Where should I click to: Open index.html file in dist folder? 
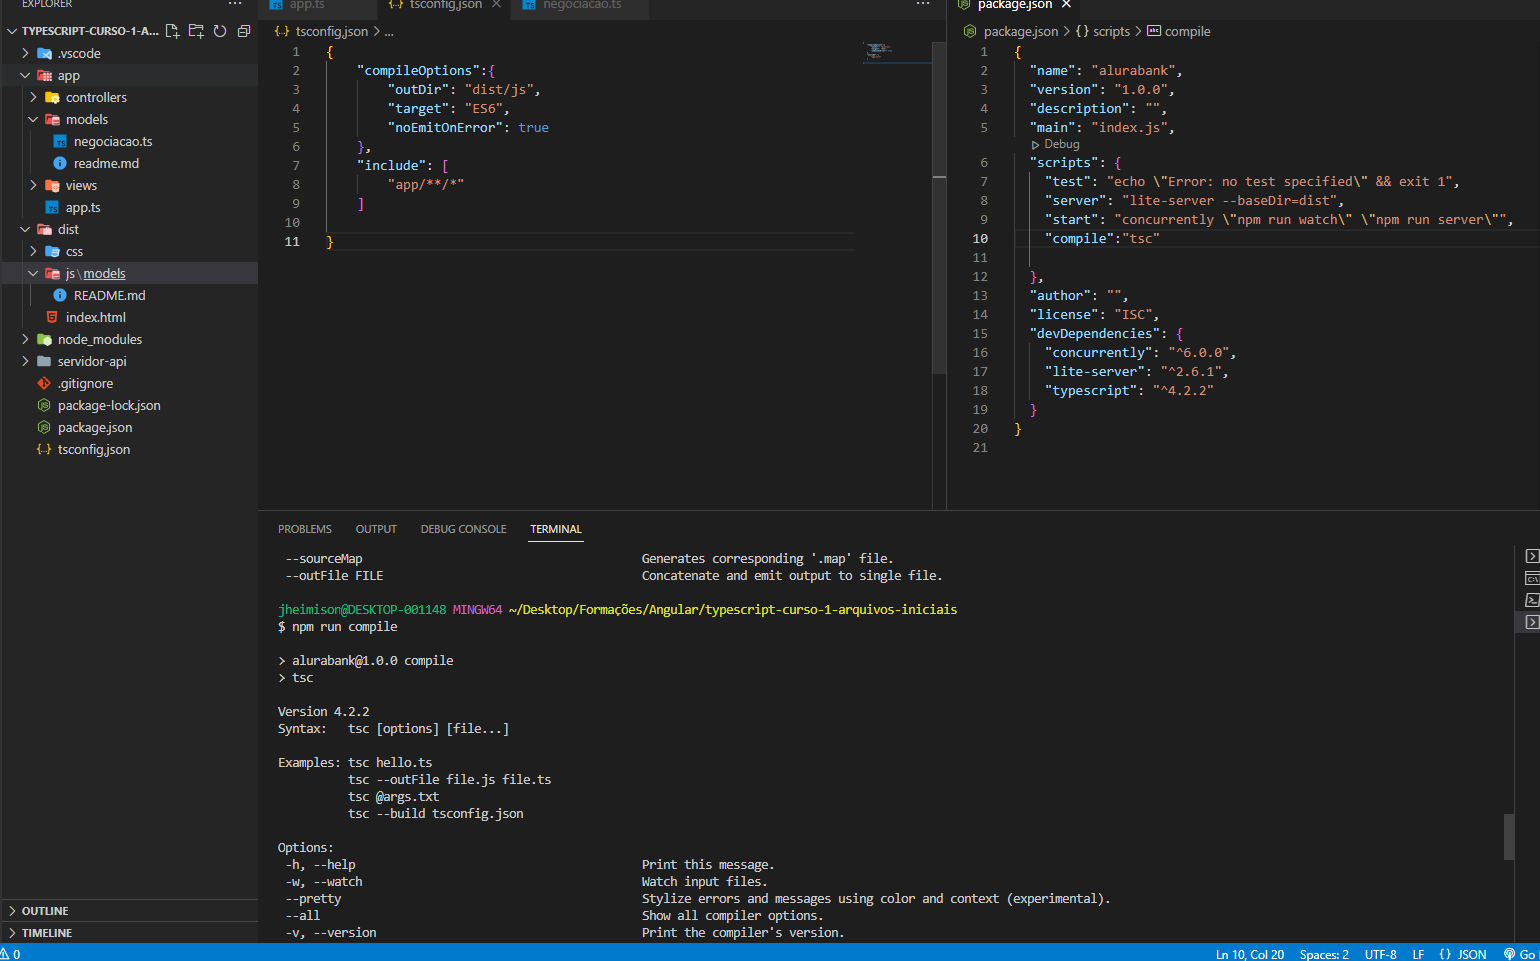point(95,318)
